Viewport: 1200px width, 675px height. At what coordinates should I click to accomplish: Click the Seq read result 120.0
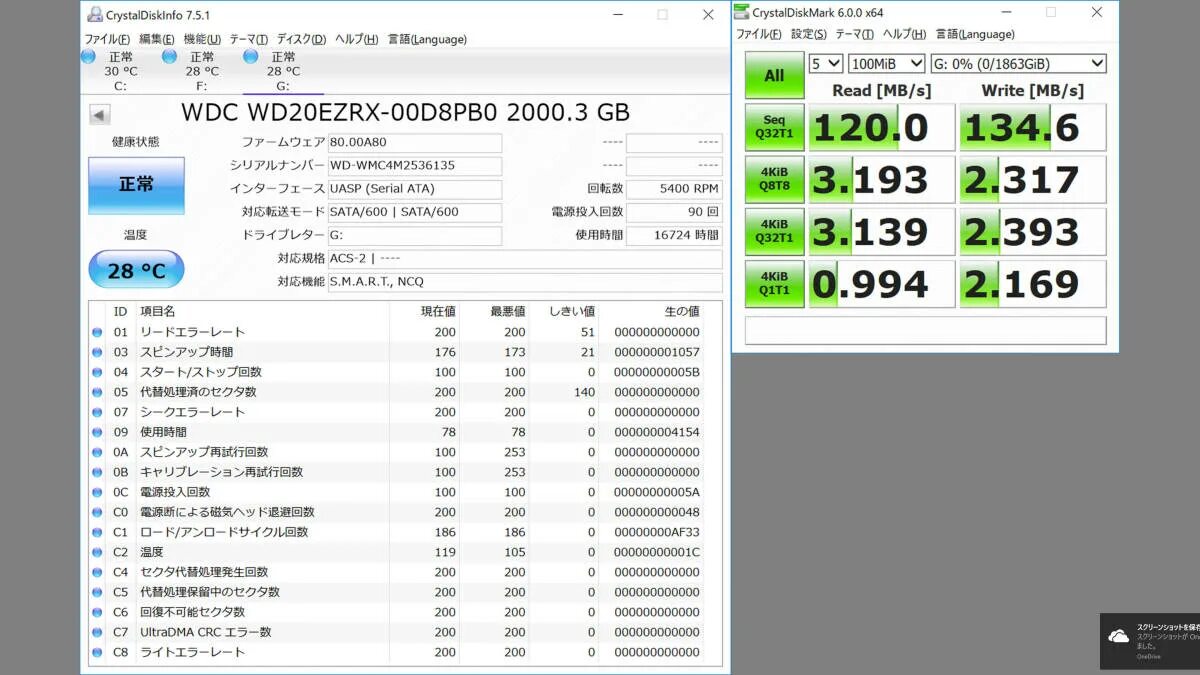click(x=882, y=127)
